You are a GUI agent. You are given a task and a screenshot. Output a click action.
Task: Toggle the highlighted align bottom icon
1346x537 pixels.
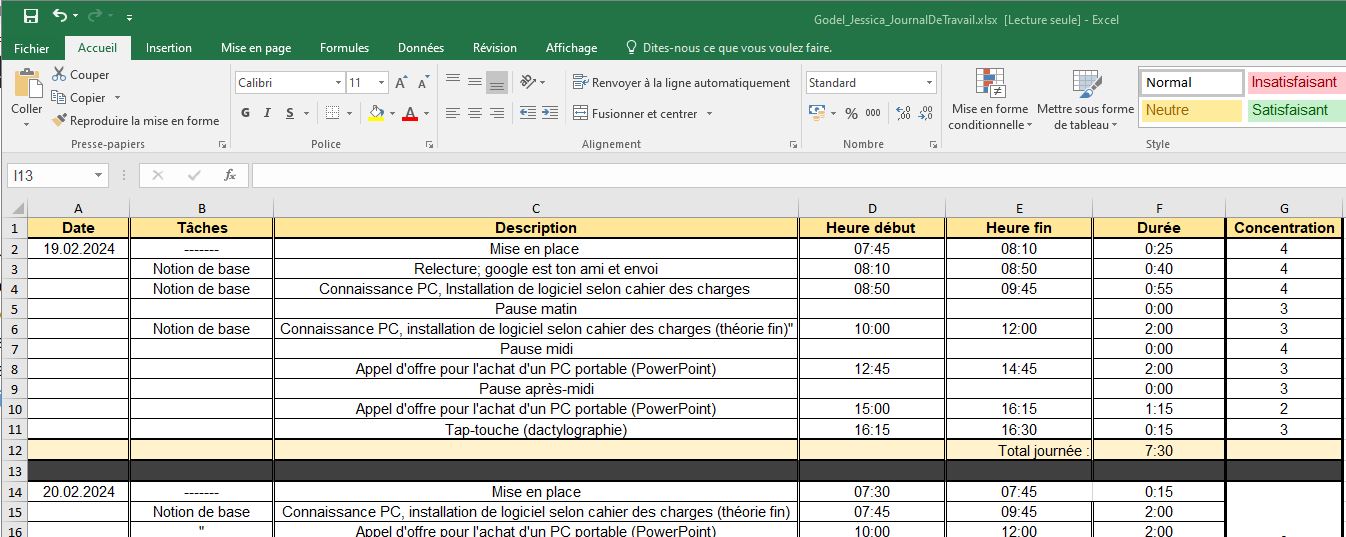pyautogui.click(x=497, y=82)
